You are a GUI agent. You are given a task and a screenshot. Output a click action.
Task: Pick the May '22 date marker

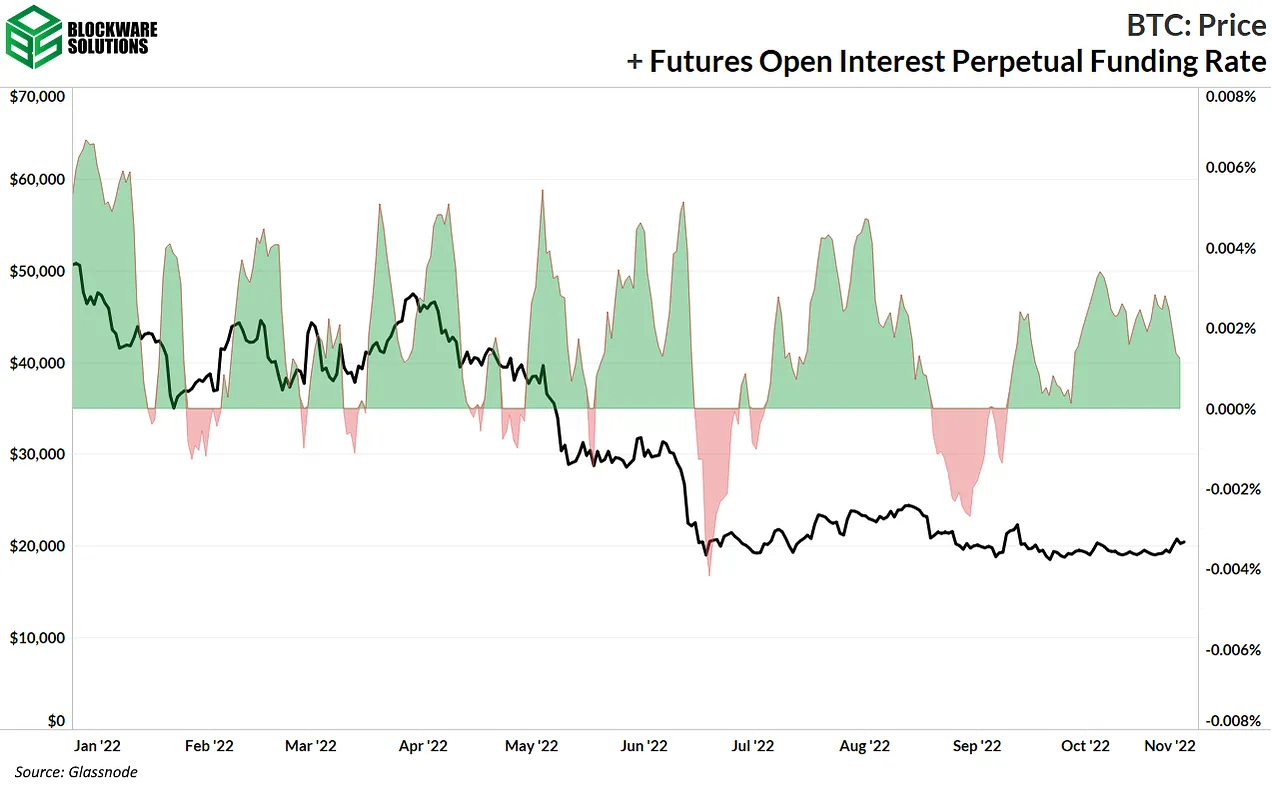(x=531, y=745)
